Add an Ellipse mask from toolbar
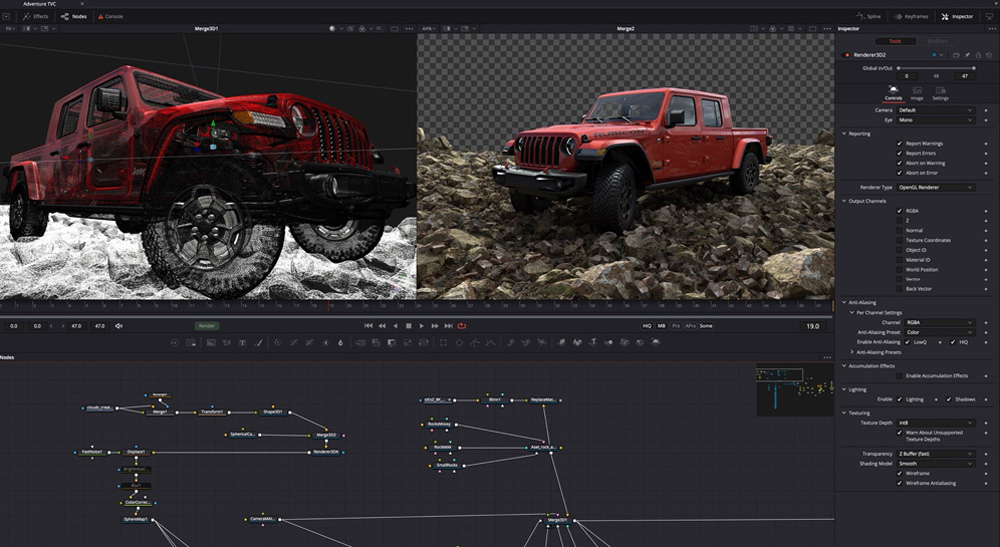 [459, 342]
